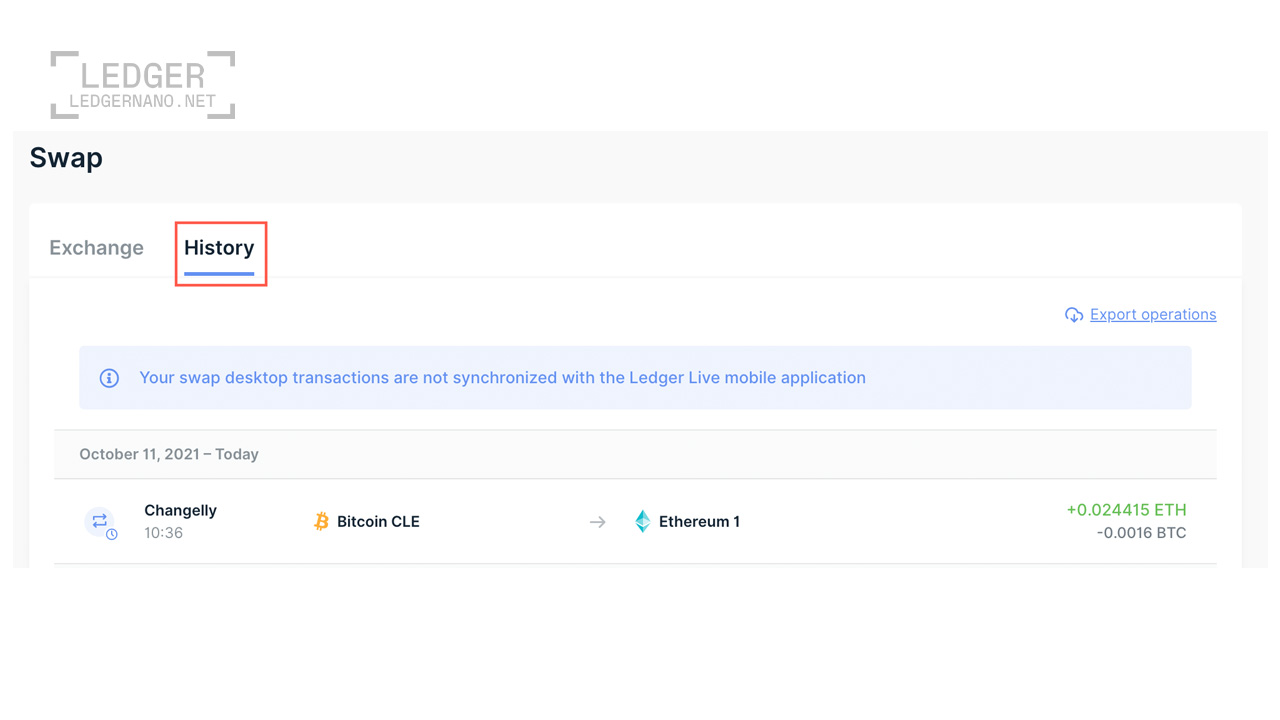The width and height of the screenshot is (1280, 720).
Task: Click the Ethereum logo icon
Action: 642,521
